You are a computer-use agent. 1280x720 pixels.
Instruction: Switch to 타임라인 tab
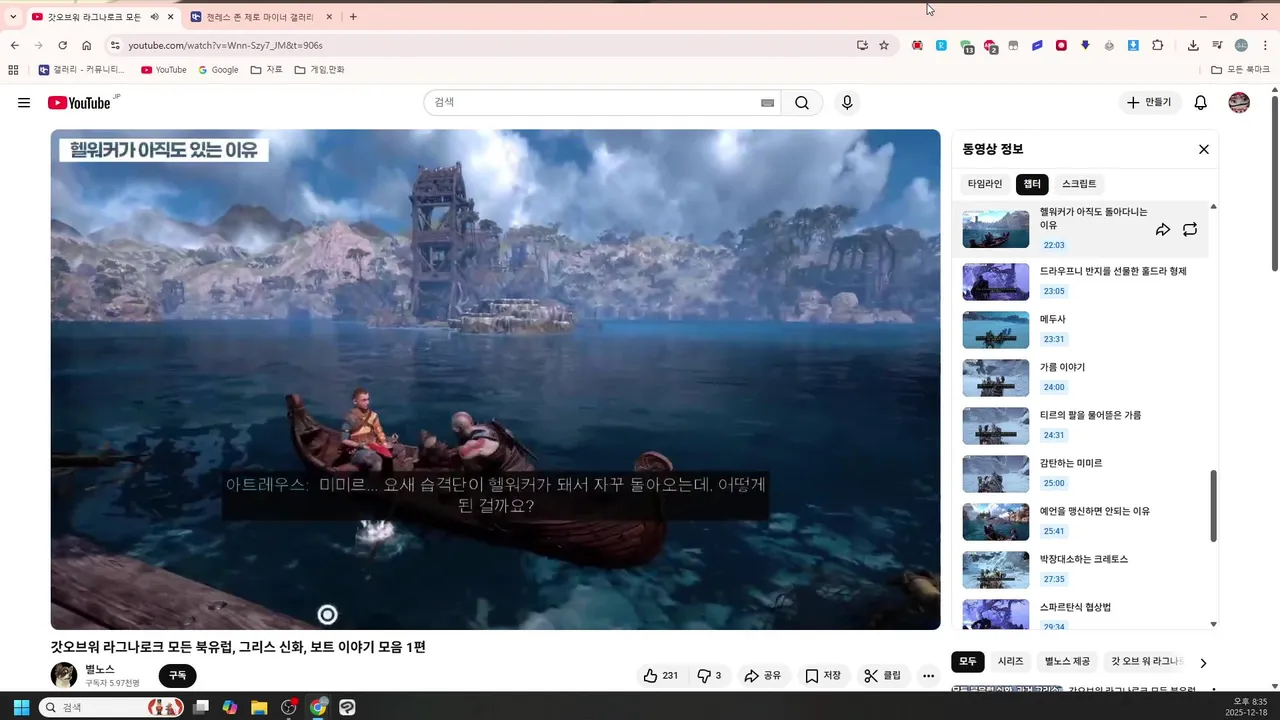click(x=984, y=184)
